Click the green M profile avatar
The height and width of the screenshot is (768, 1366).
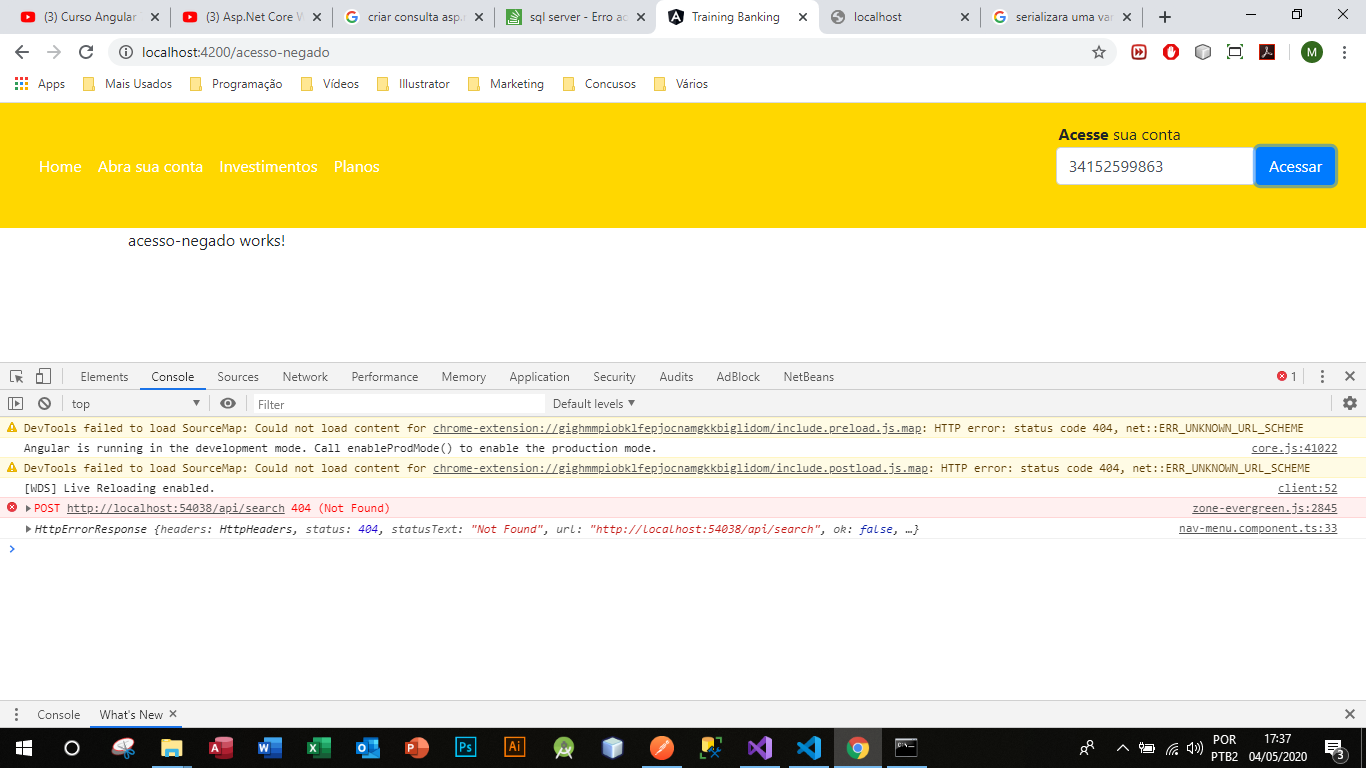pos(1312,52)
